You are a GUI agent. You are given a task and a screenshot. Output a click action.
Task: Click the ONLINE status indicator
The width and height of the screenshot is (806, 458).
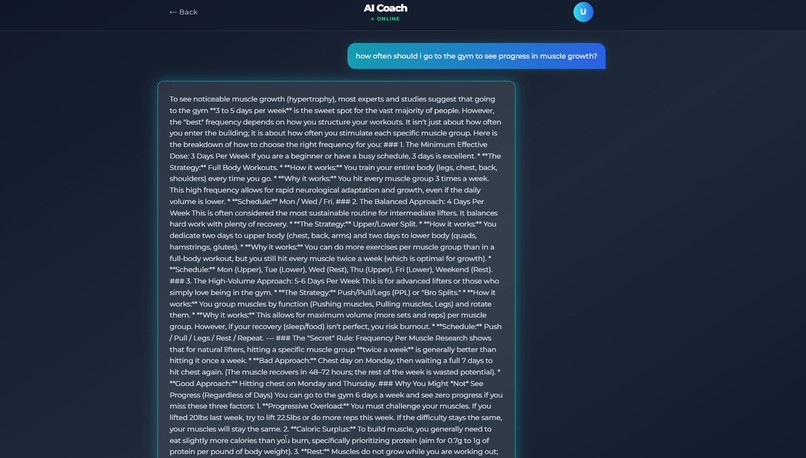386,19
